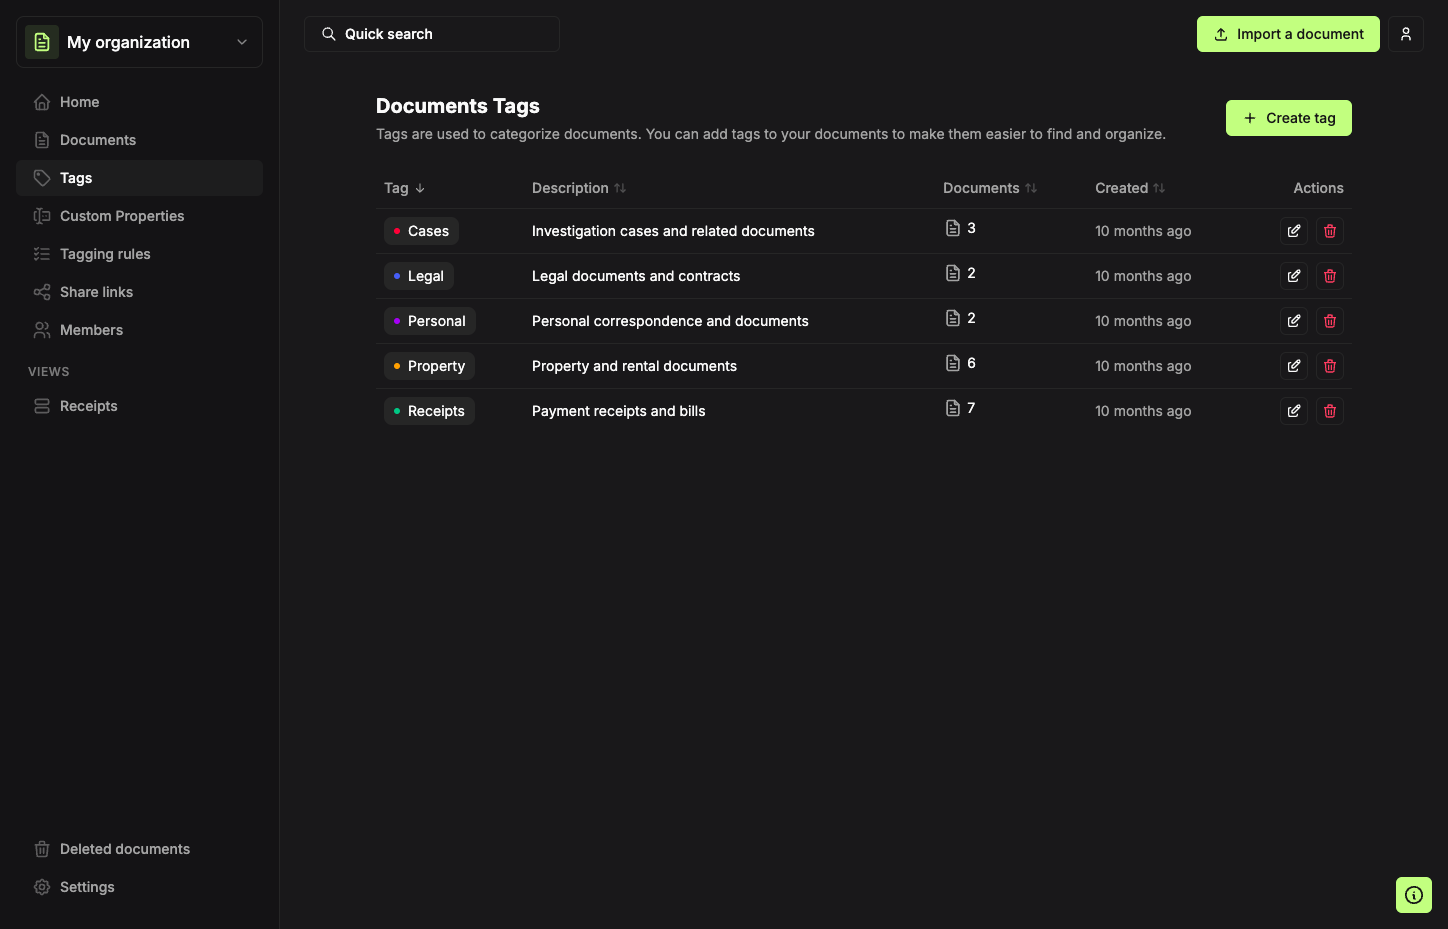The width and height of the screenshot is (1448, 929).
Task: Delete the Legal tag
Action: coord(1330,276)
